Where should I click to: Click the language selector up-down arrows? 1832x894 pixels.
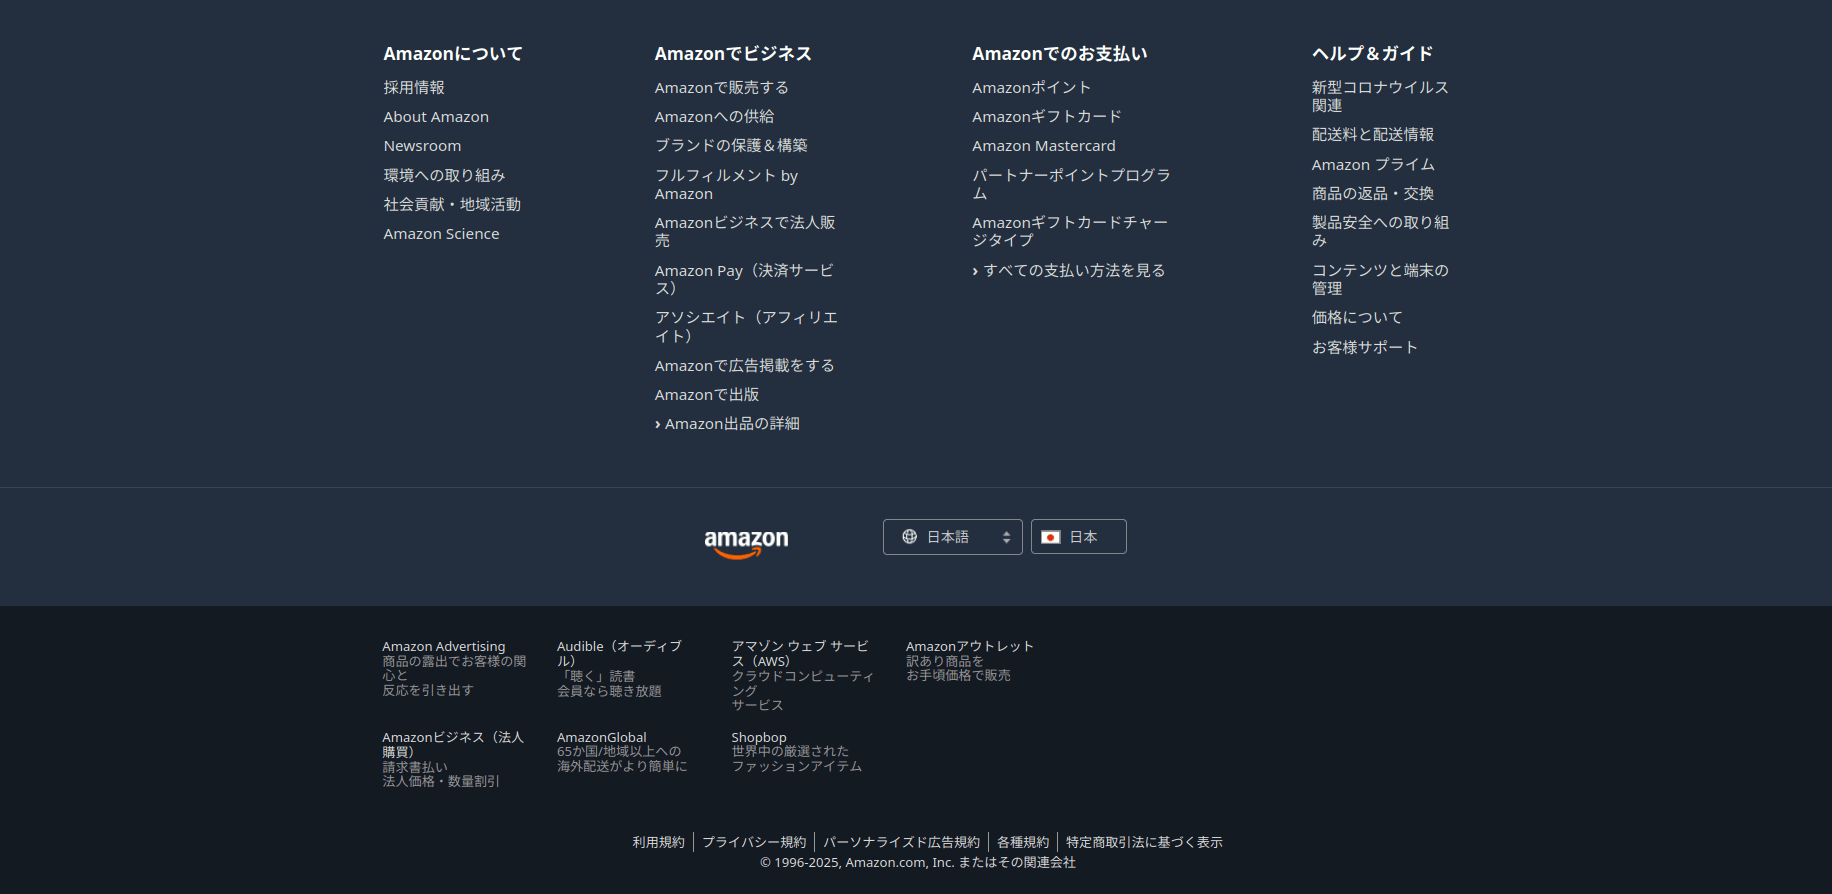pyautogui.click(x=1006, y=537)
